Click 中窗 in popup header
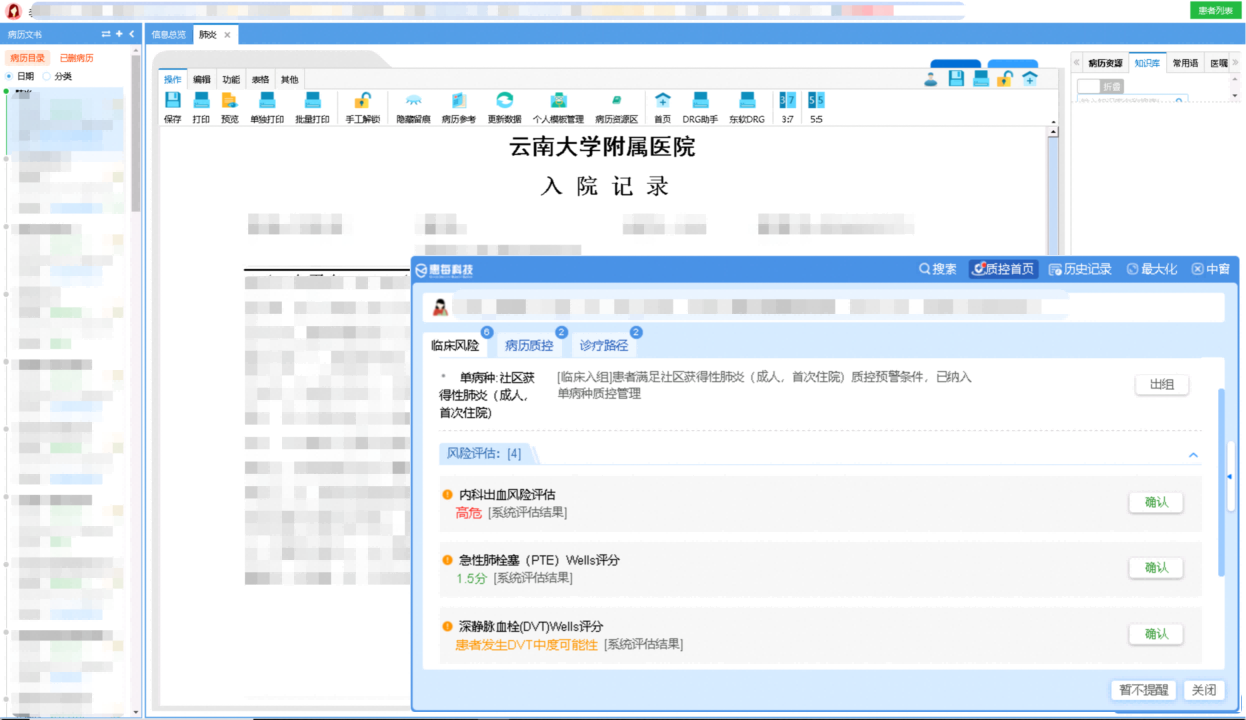Viewport: 1246px width, 720px height. pyautogui.click(x=1210, y=269)
